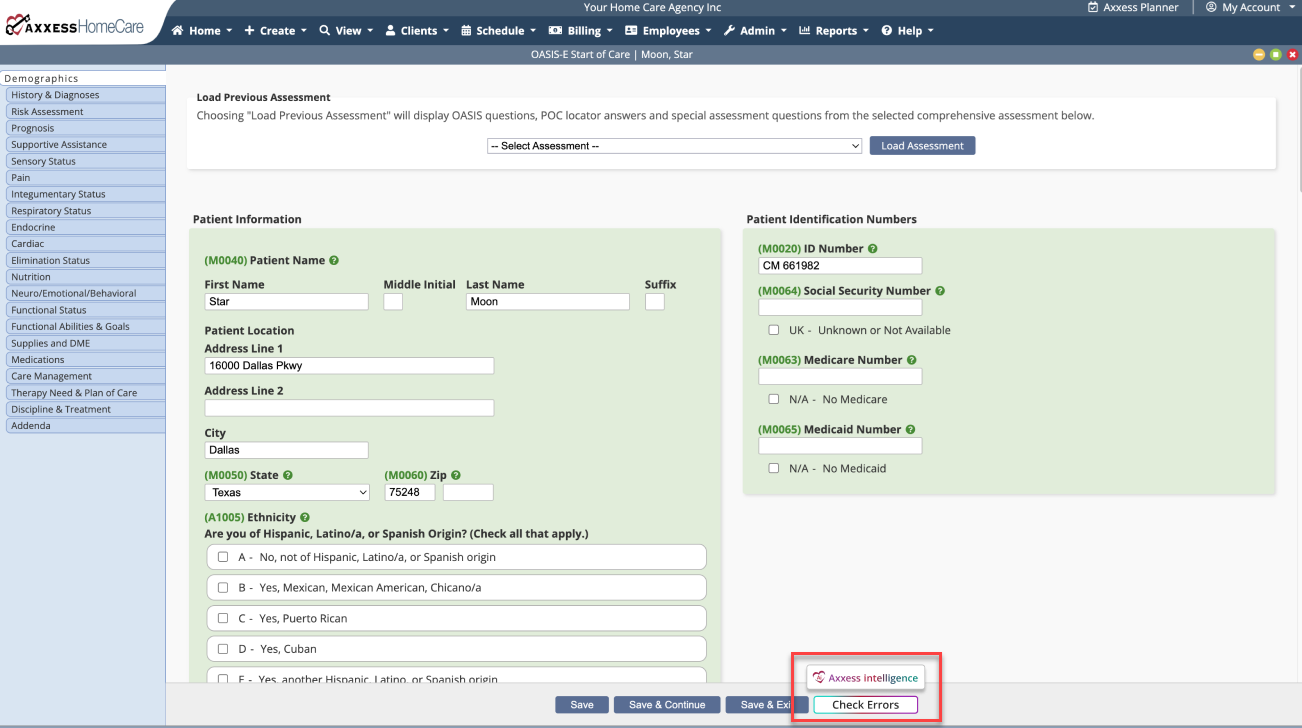Click help icon for Social Security Number
1302x728 pixels.
[940, 291]
